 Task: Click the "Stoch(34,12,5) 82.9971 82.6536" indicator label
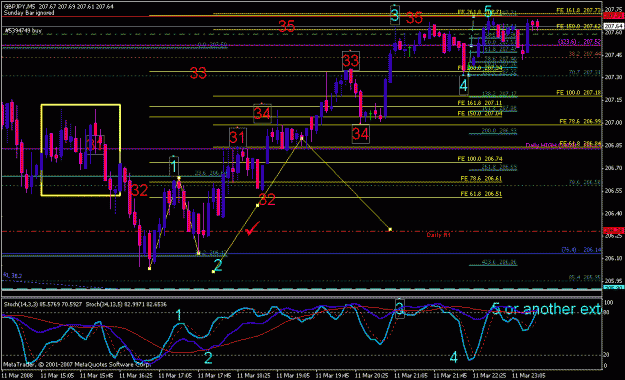point(126,304)
